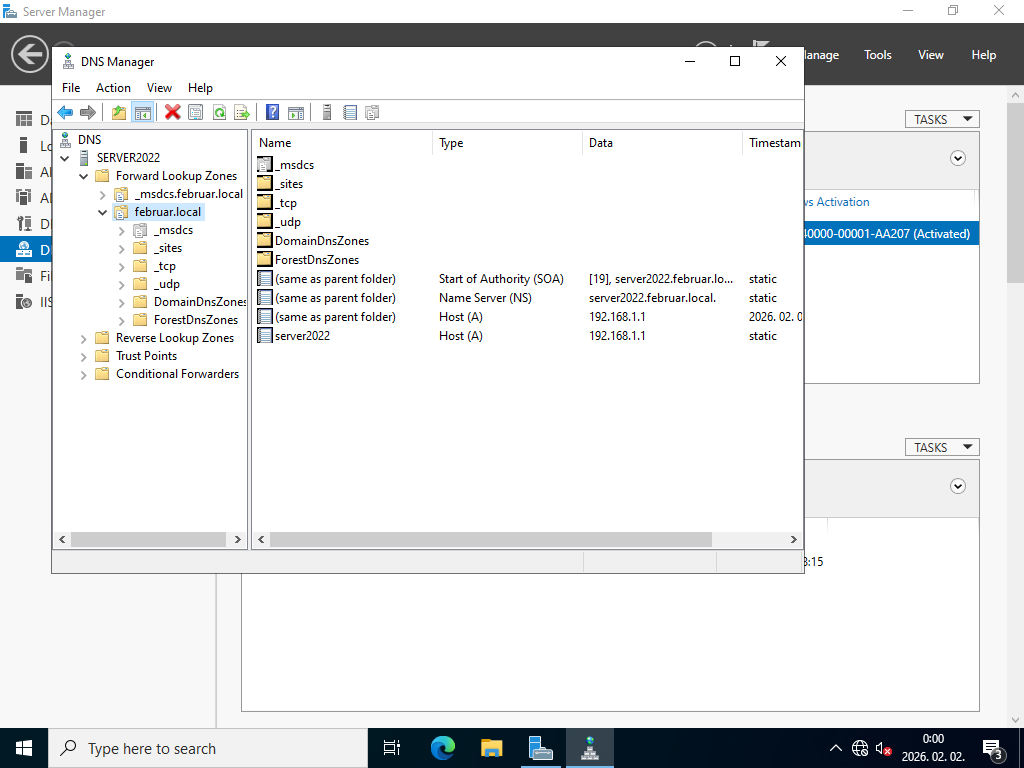The height and width of the screenshot is (768, 1024).
Task: Open Help with the blue question mark icon
Action: tap(272, 113)
